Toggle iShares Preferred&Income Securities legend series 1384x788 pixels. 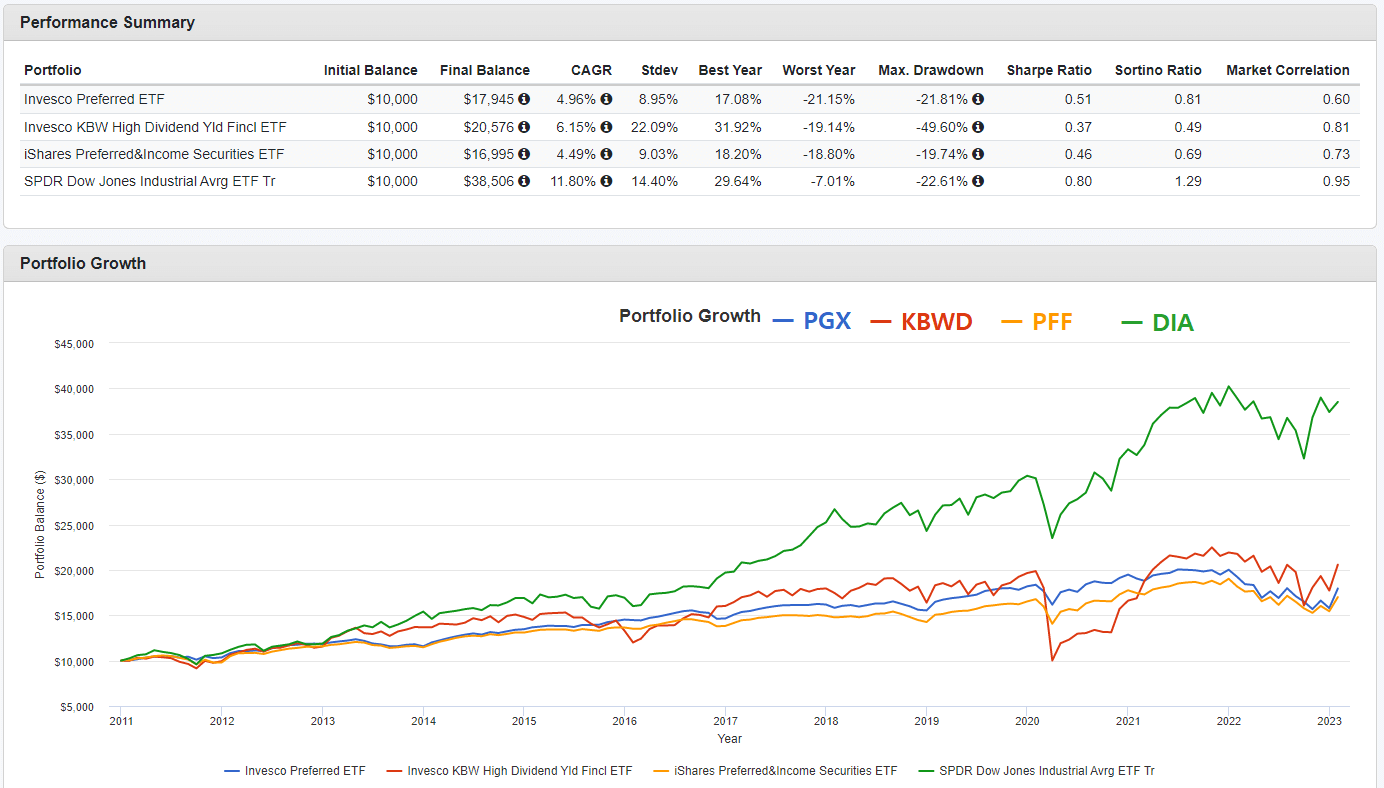click(775, 771)
